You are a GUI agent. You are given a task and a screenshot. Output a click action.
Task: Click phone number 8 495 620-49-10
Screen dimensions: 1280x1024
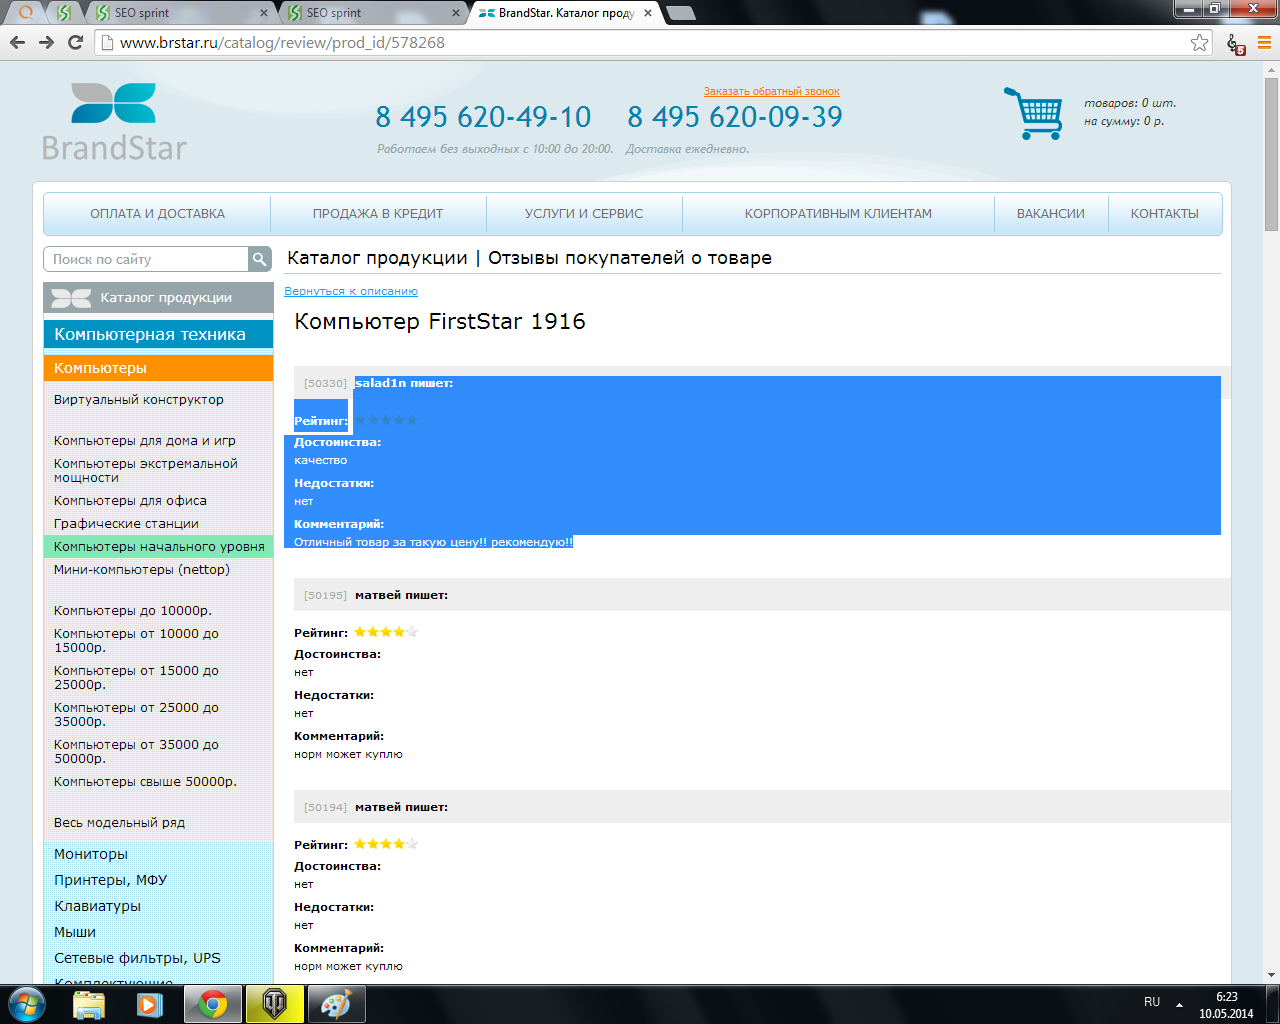click(x=483, y=117)
